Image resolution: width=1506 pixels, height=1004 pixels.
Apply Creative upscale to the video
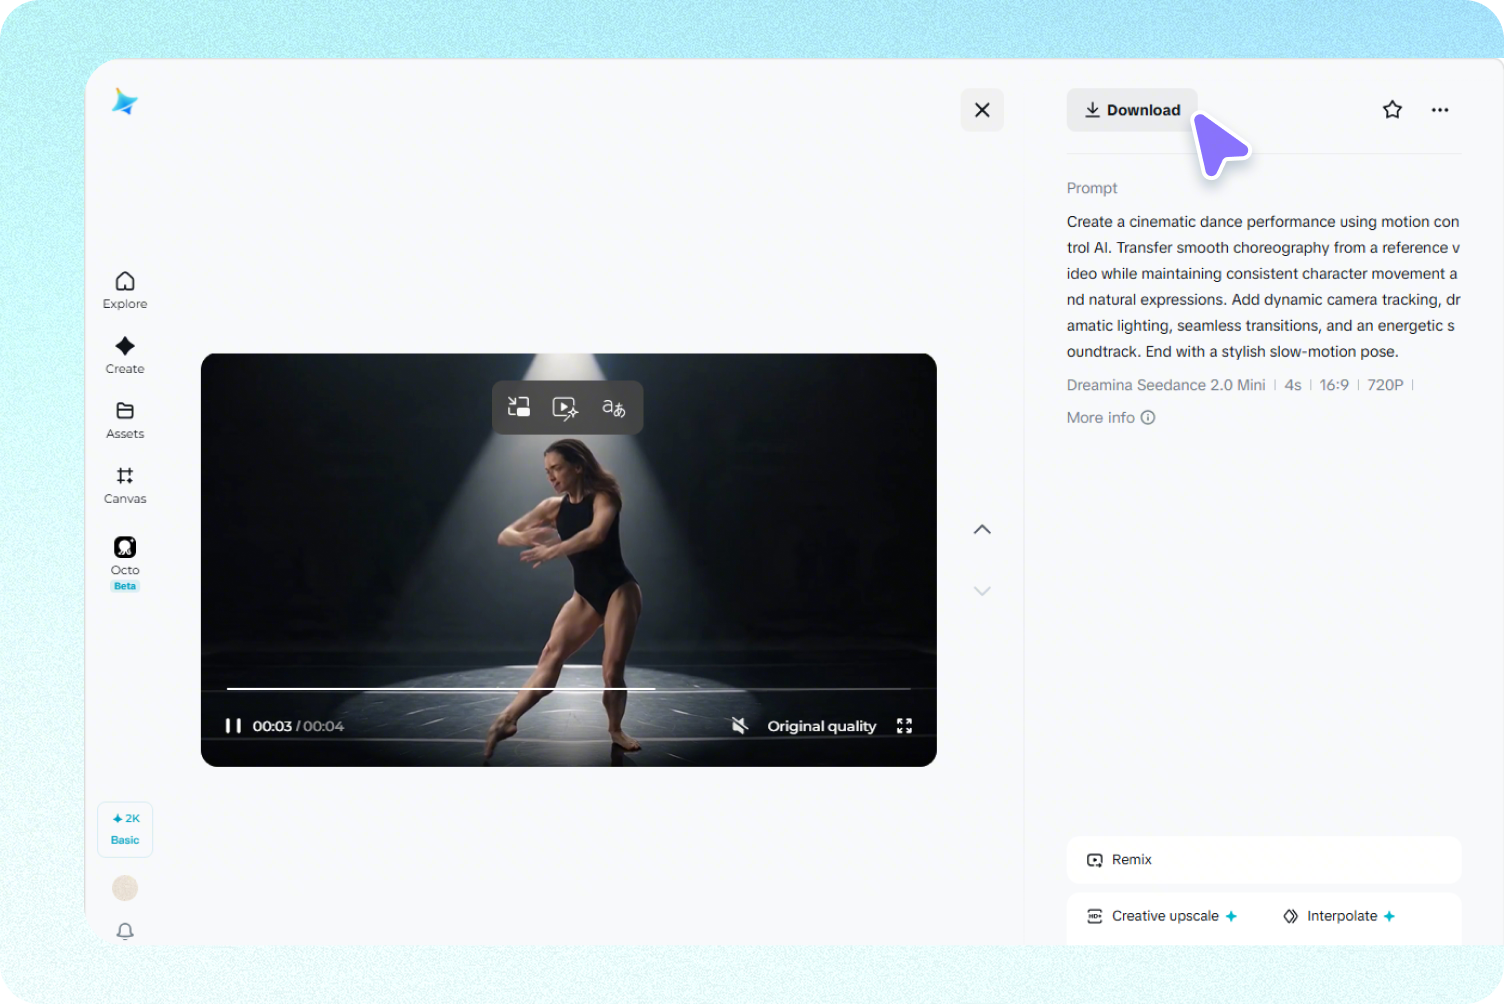coord(1162,916)
